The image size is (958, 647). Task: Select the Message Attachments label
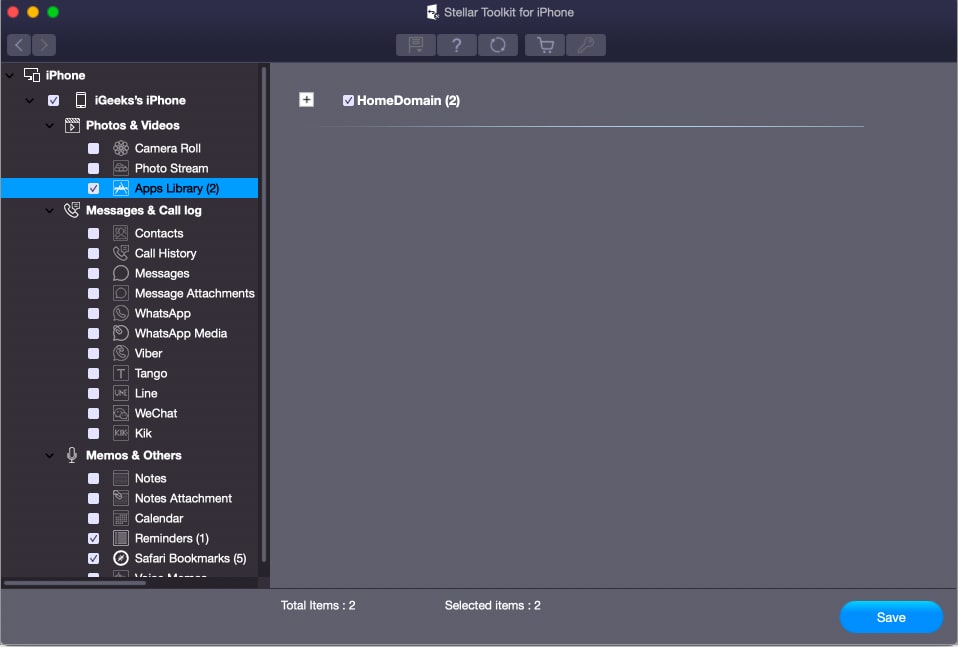click(194, 293)
